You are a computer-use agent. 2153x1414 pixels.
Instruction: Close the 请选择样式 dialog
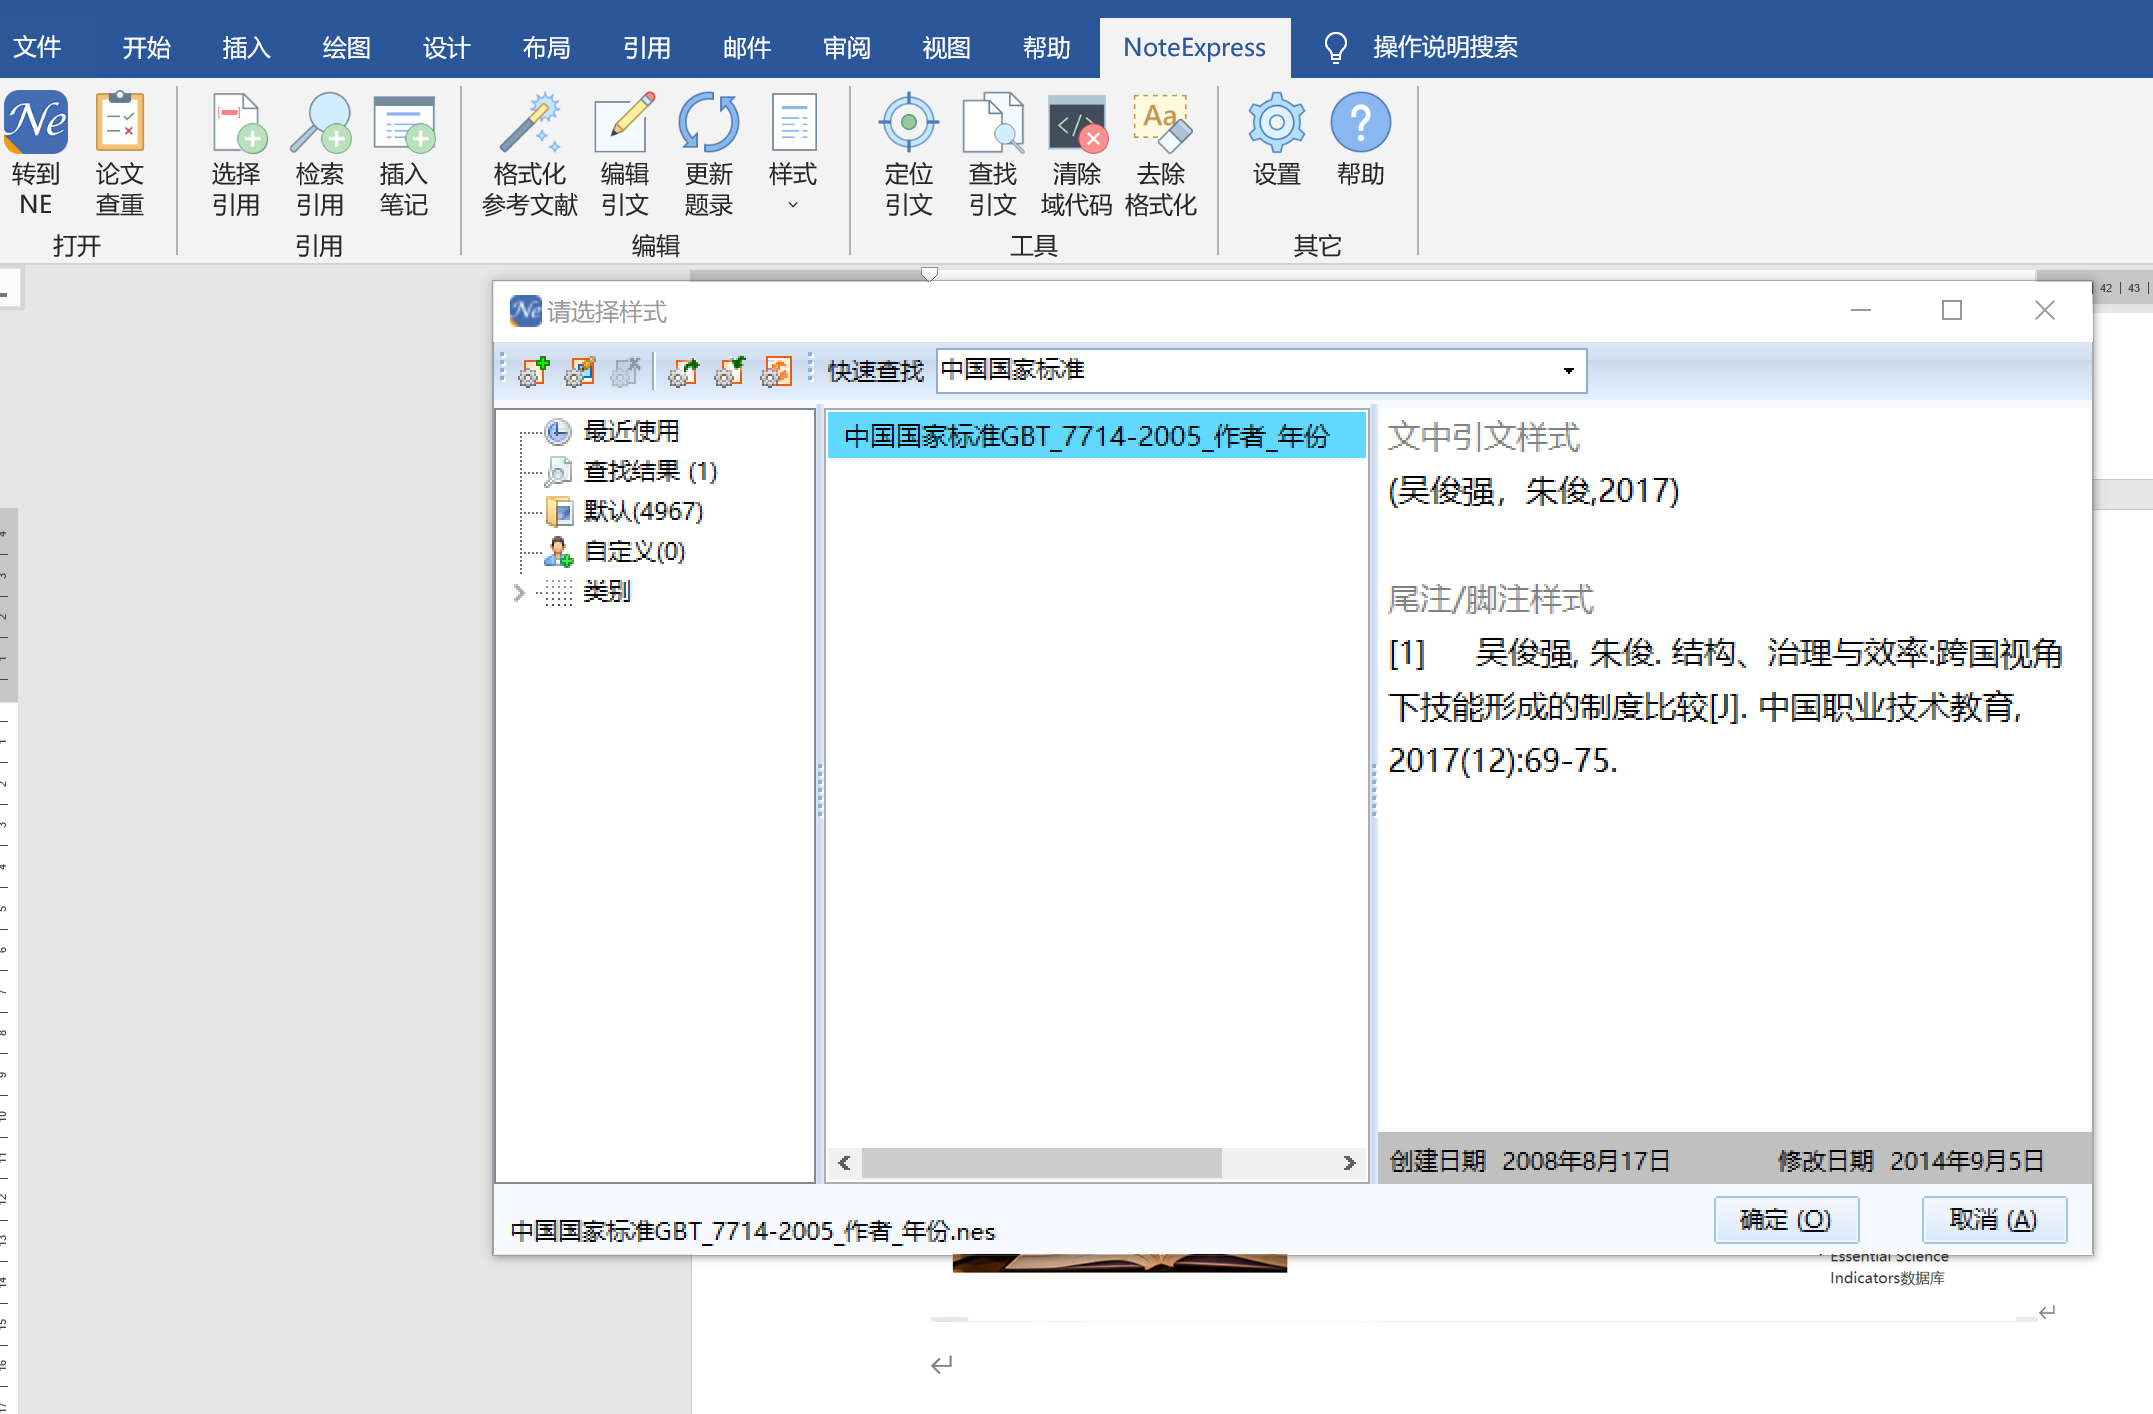[x=2045, y=311]
